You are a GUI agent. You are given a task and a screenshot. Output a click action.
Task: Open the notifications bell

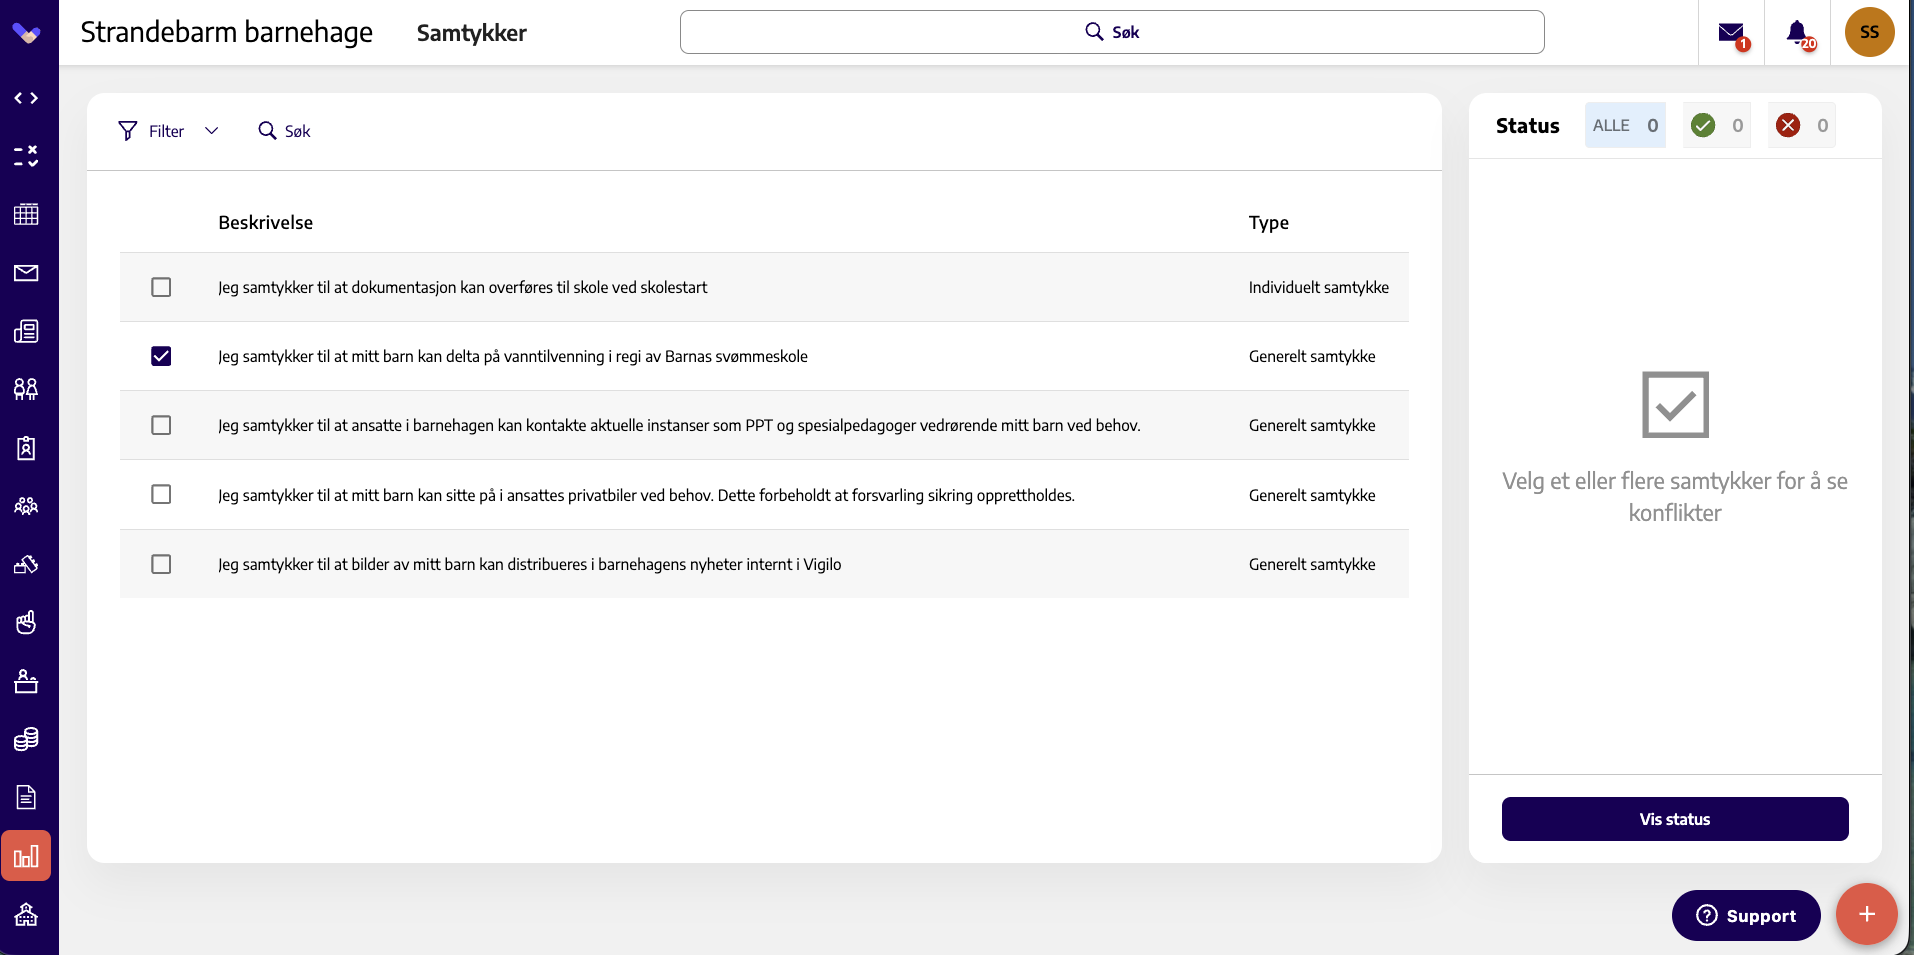[x=1799, y=34]
